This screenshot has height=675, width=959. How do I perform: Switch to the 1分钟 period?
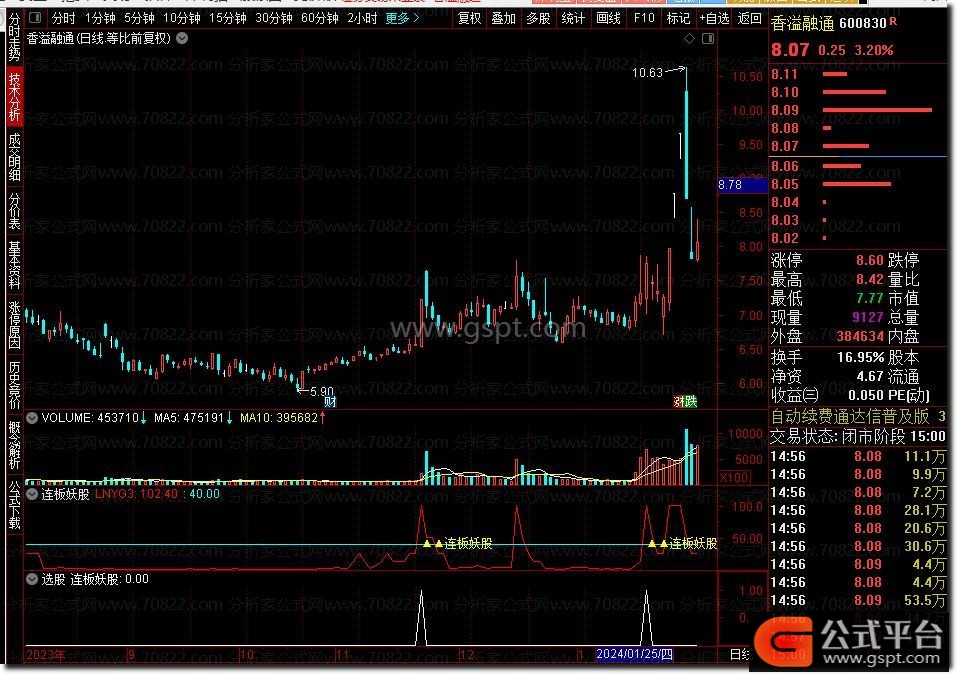coord(100,18)
